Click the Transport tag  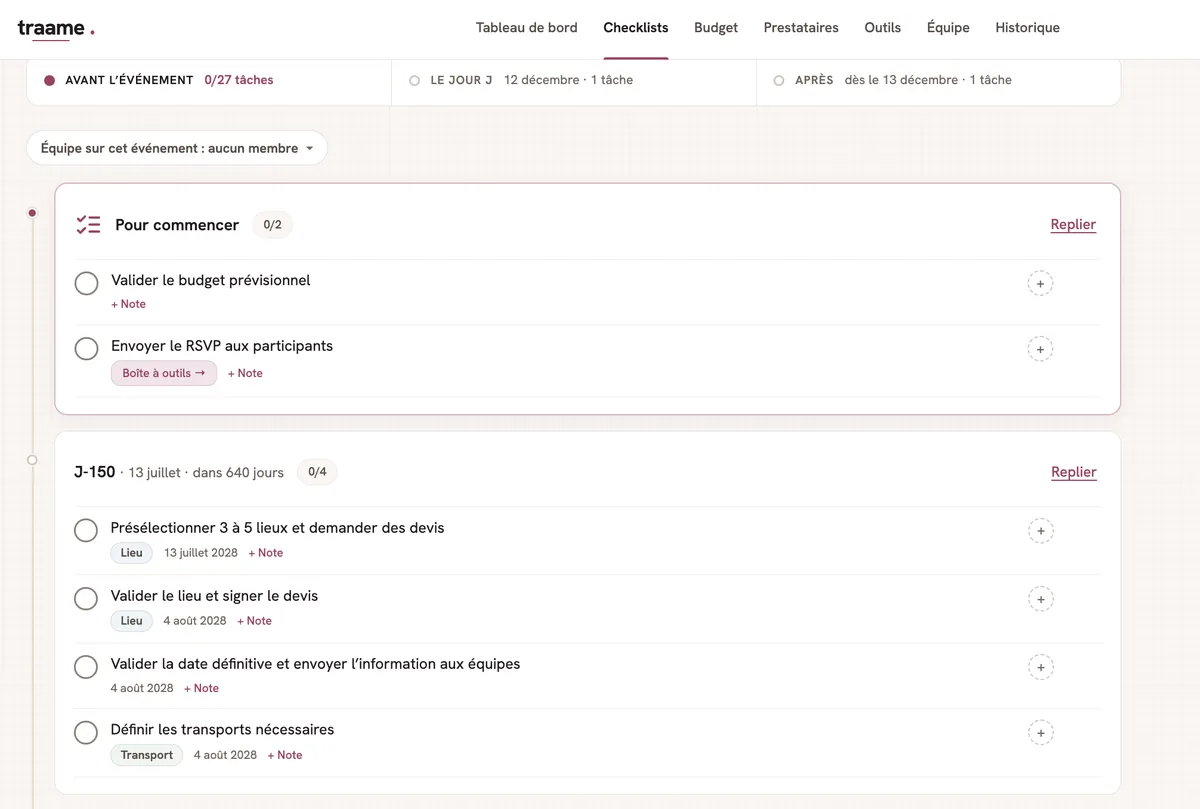147,755
